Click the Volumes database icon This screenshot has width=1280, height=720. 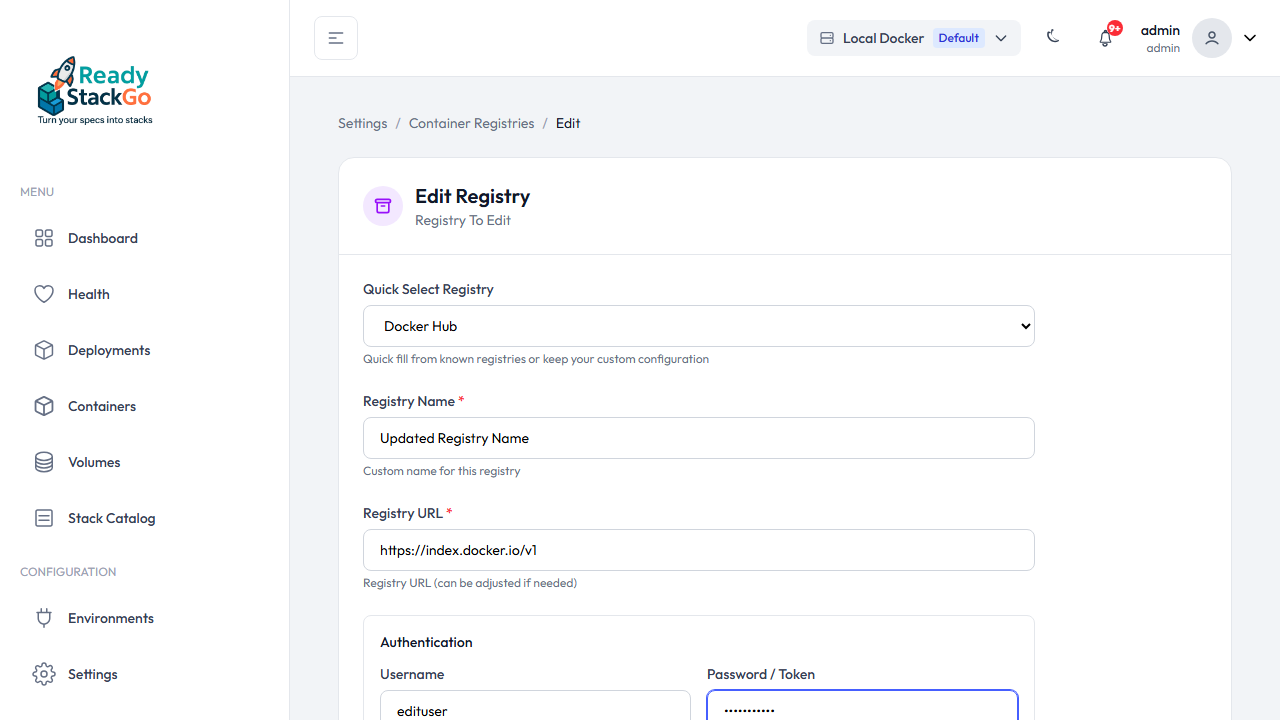(x=44, y=462)
